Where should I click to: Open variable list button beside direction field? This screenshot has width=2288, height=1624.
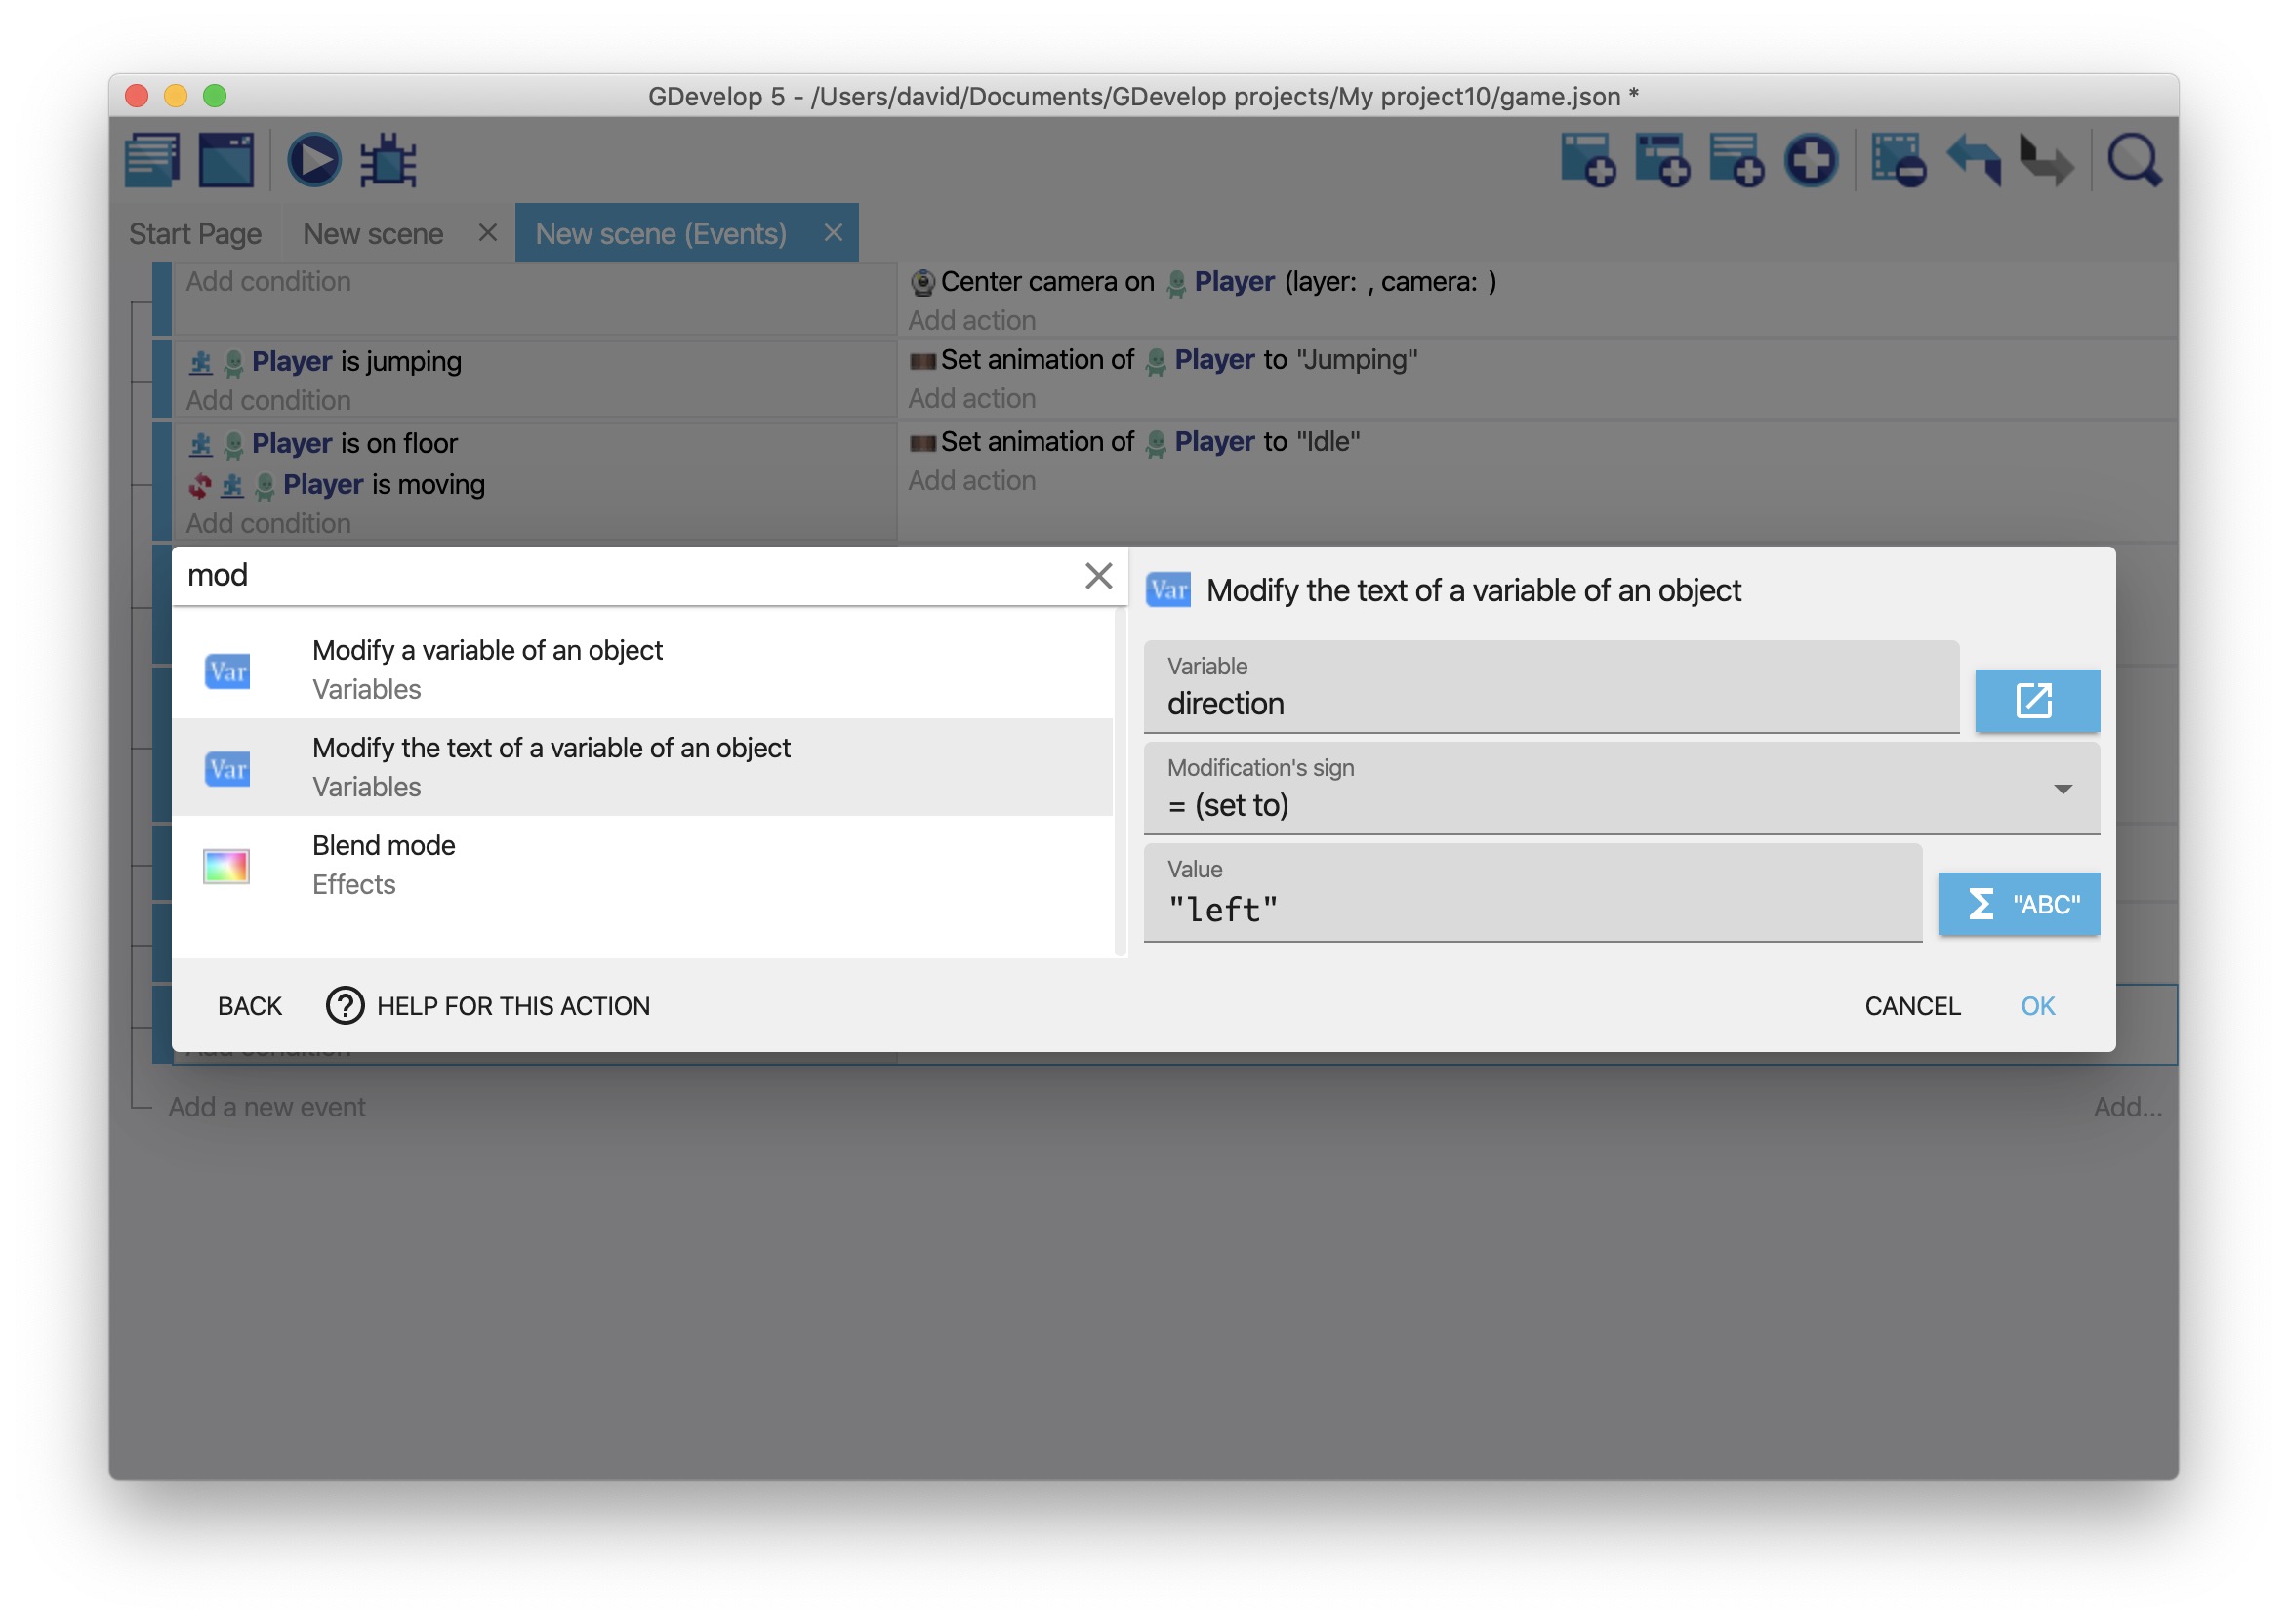2036,701
